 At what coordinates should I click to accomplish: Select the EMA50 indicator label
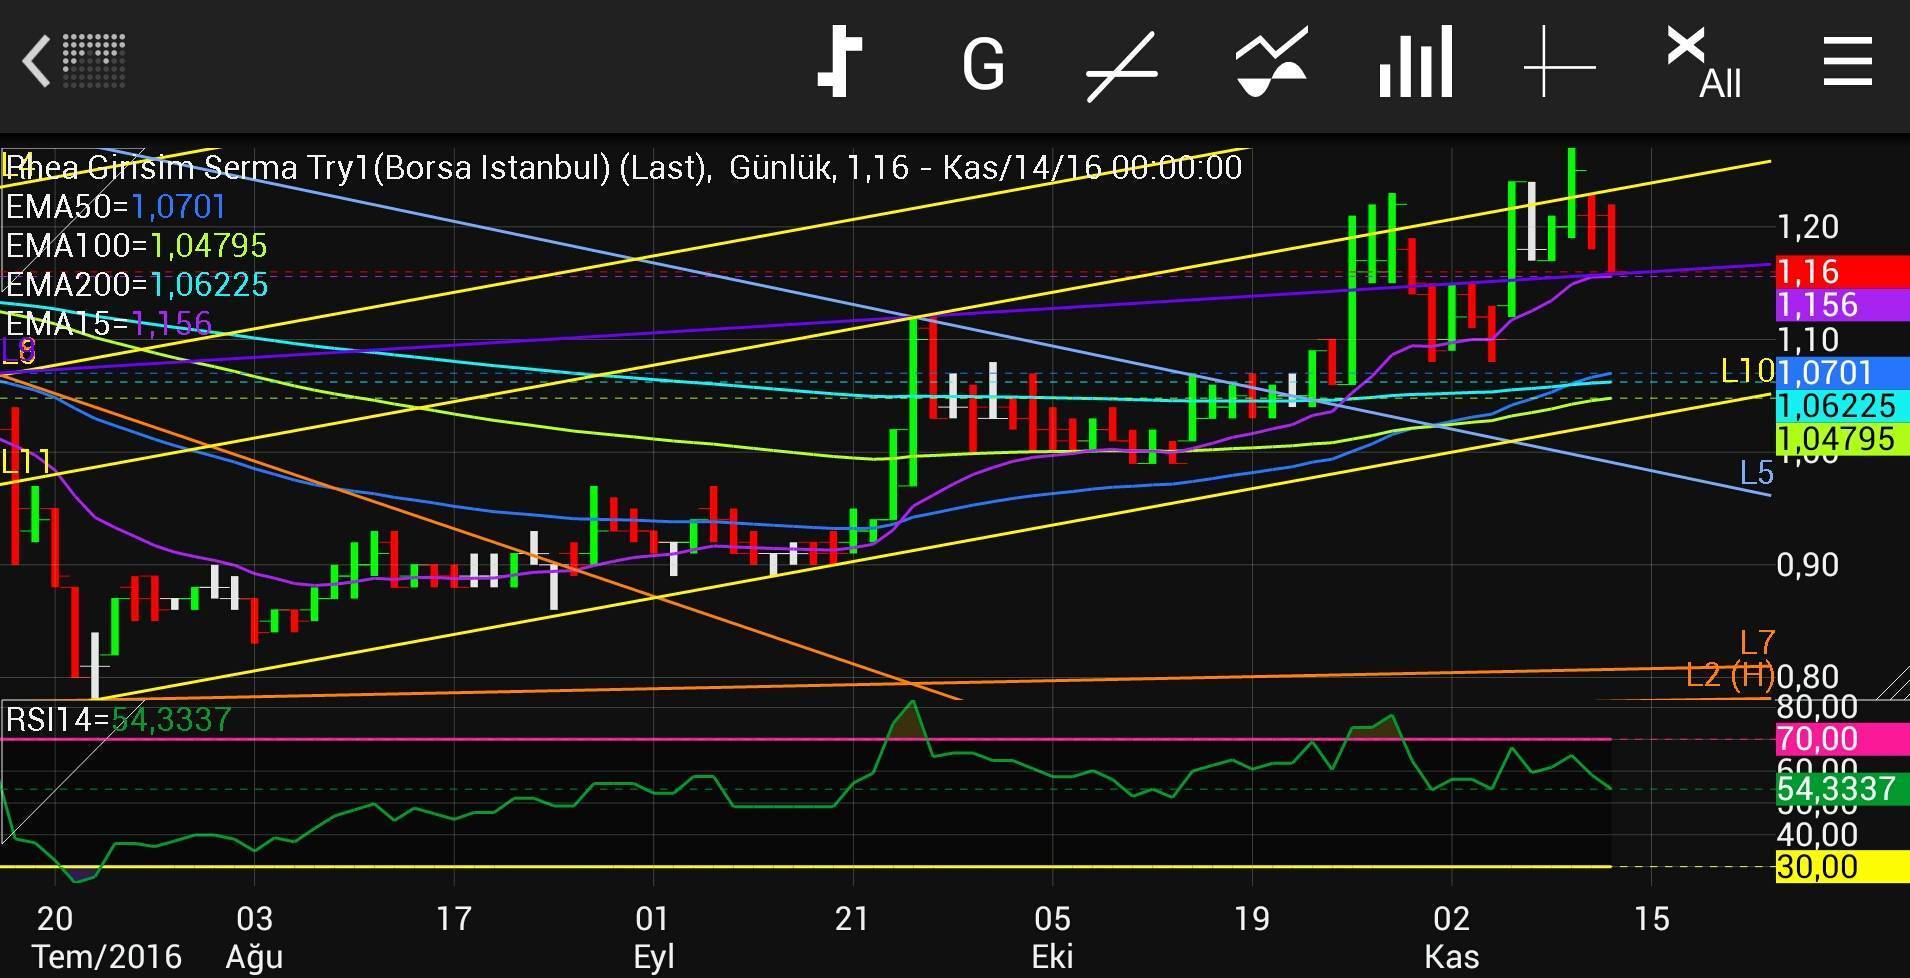[x=116, y=207]
